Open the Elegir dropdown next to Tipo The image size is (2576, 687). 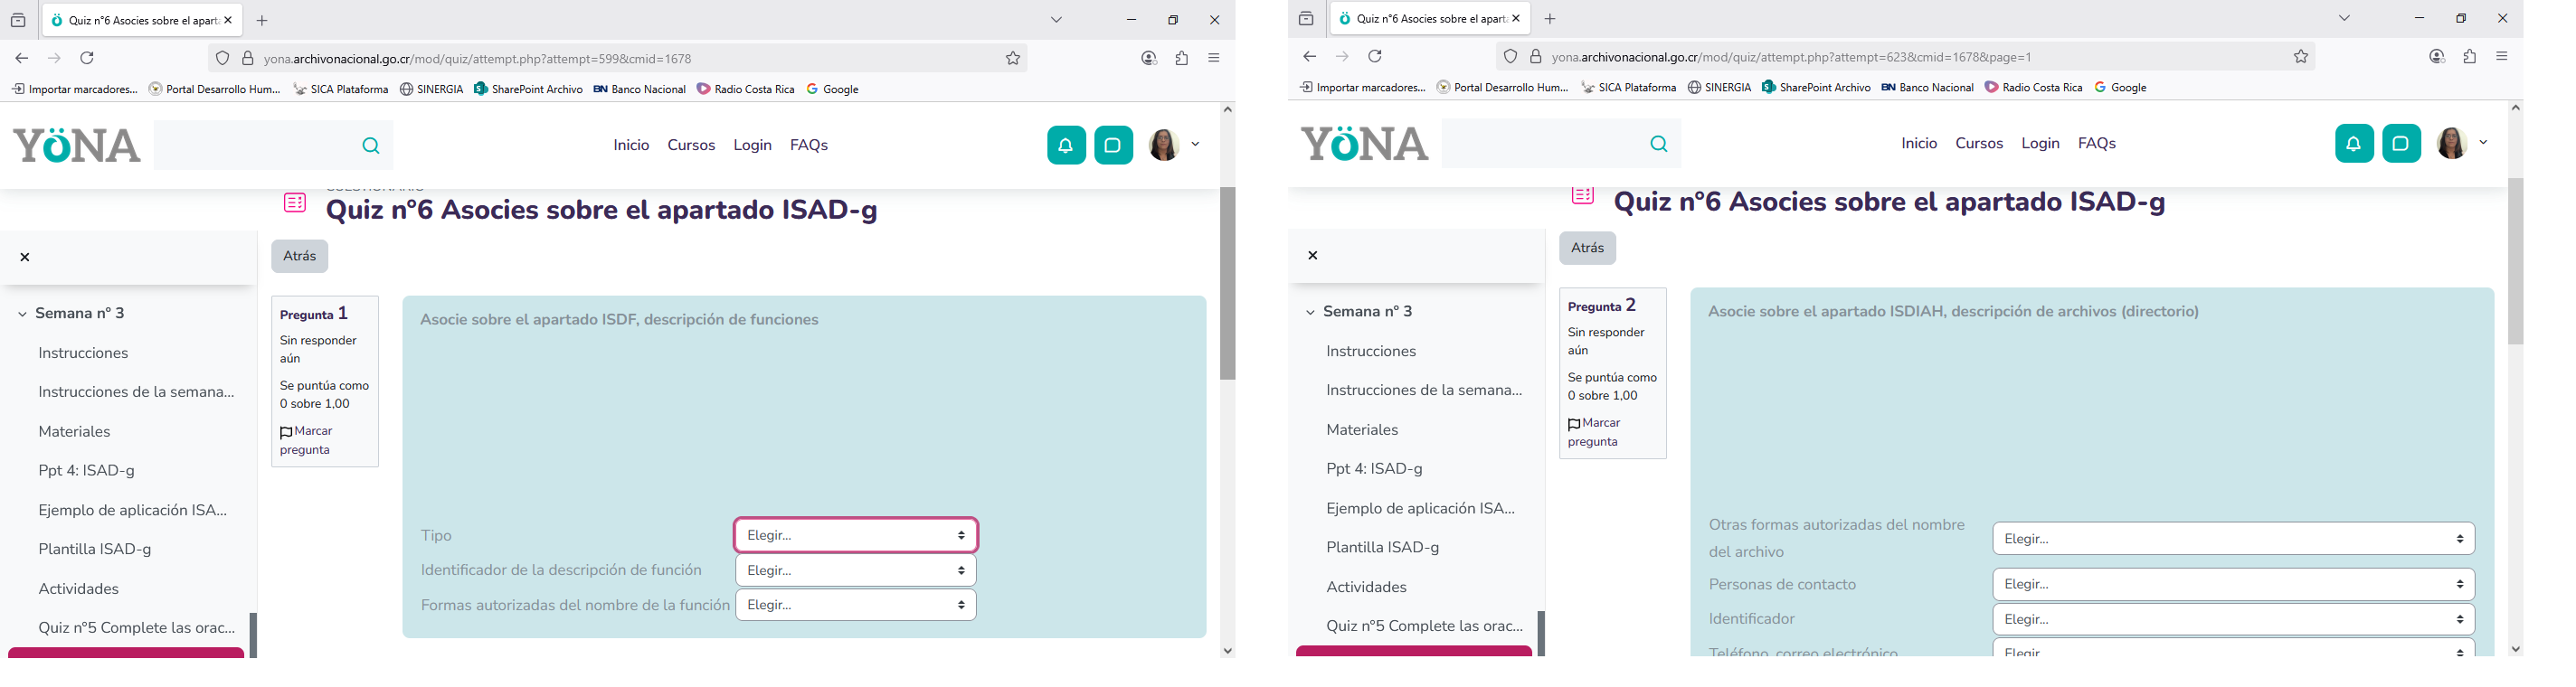point(856,536)
